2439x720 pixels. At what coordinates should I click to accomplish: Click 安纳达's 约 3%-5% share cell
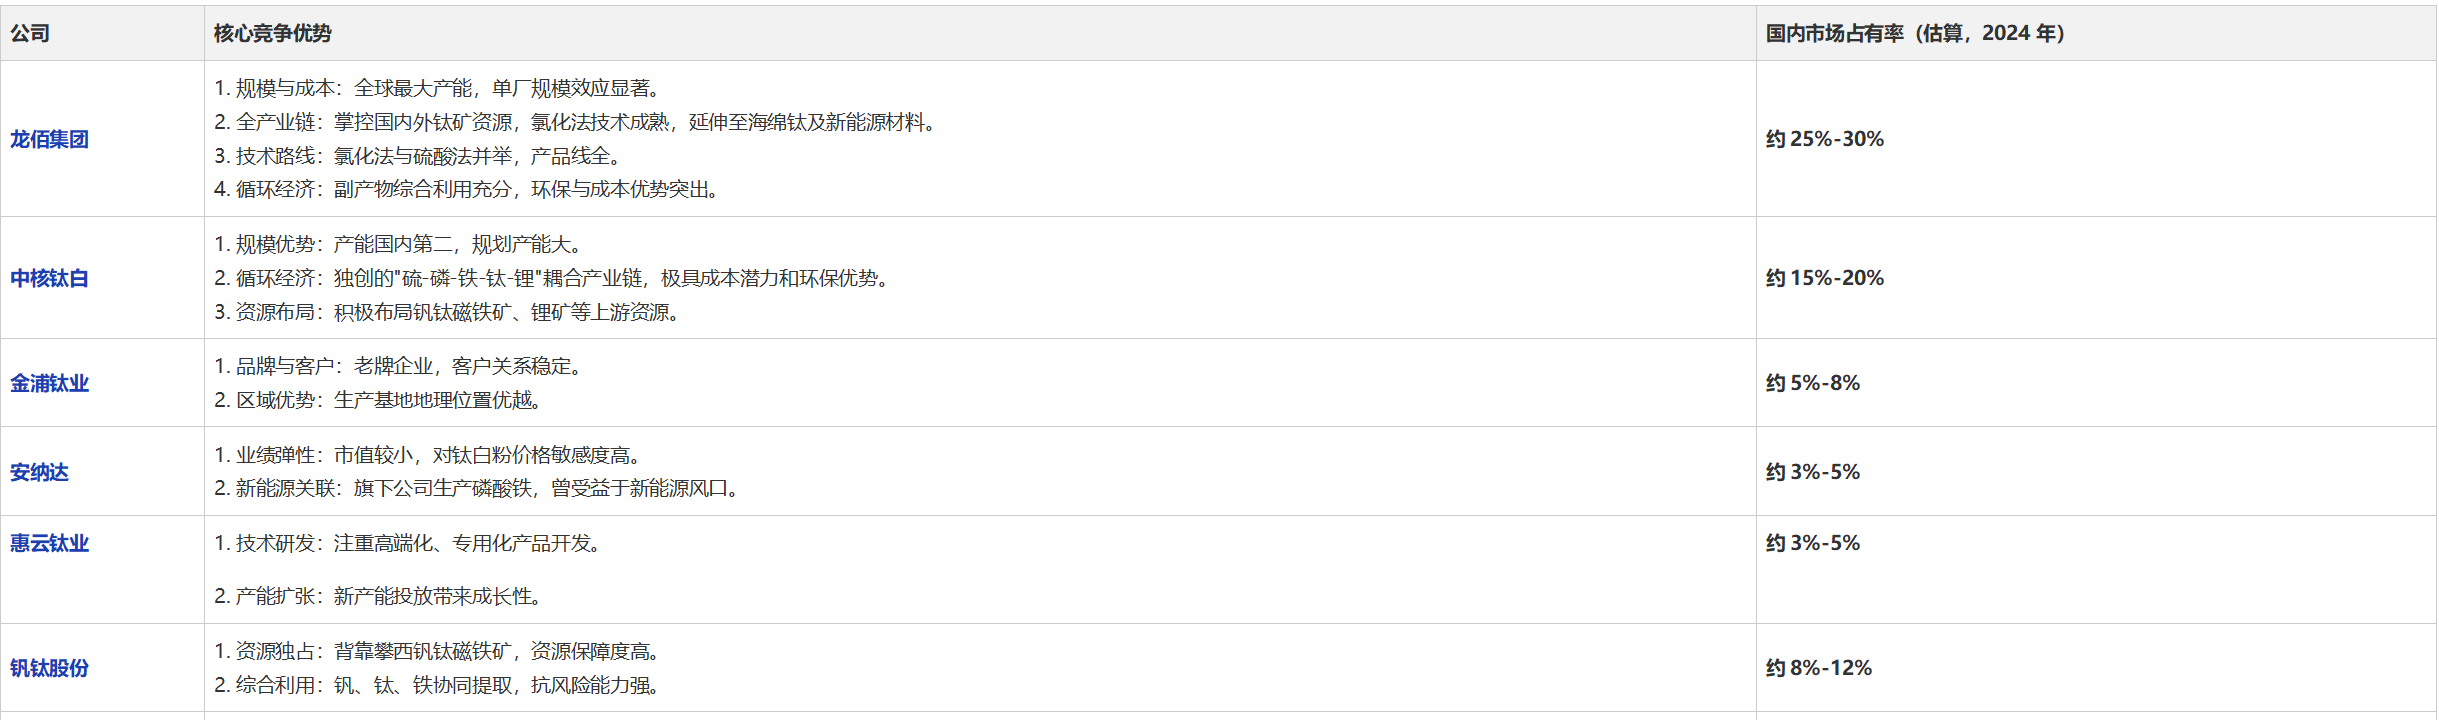point(1812,472)
